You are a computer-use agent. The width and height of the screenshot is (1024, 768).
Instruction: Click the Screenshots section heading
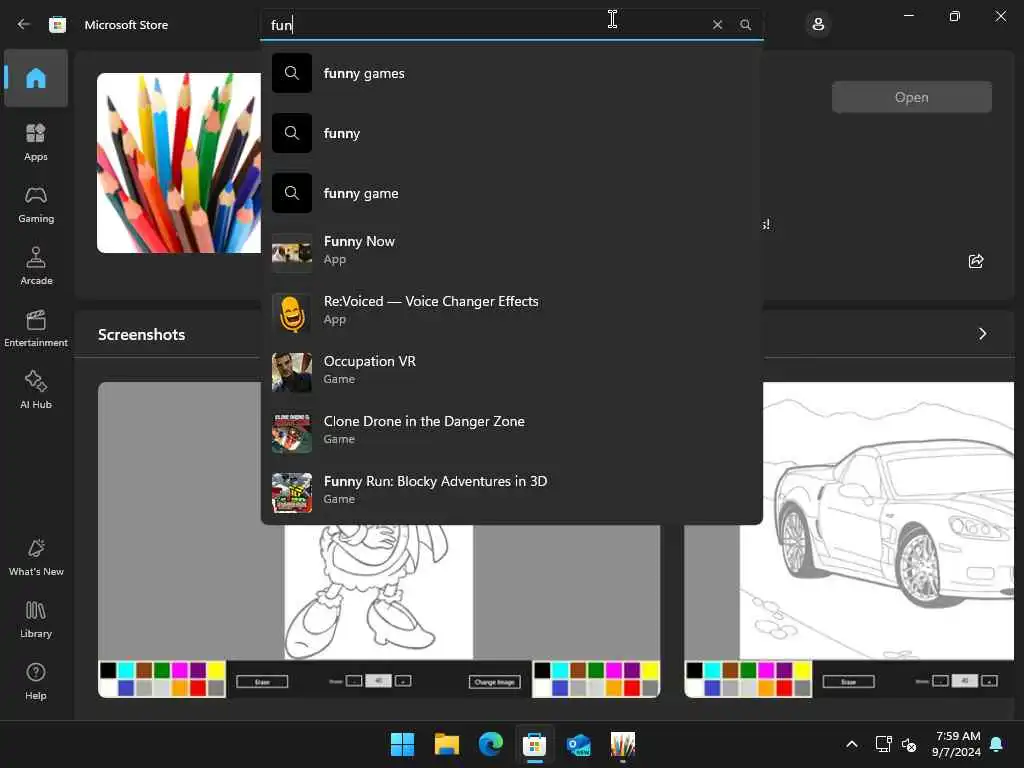pos(142,334)
